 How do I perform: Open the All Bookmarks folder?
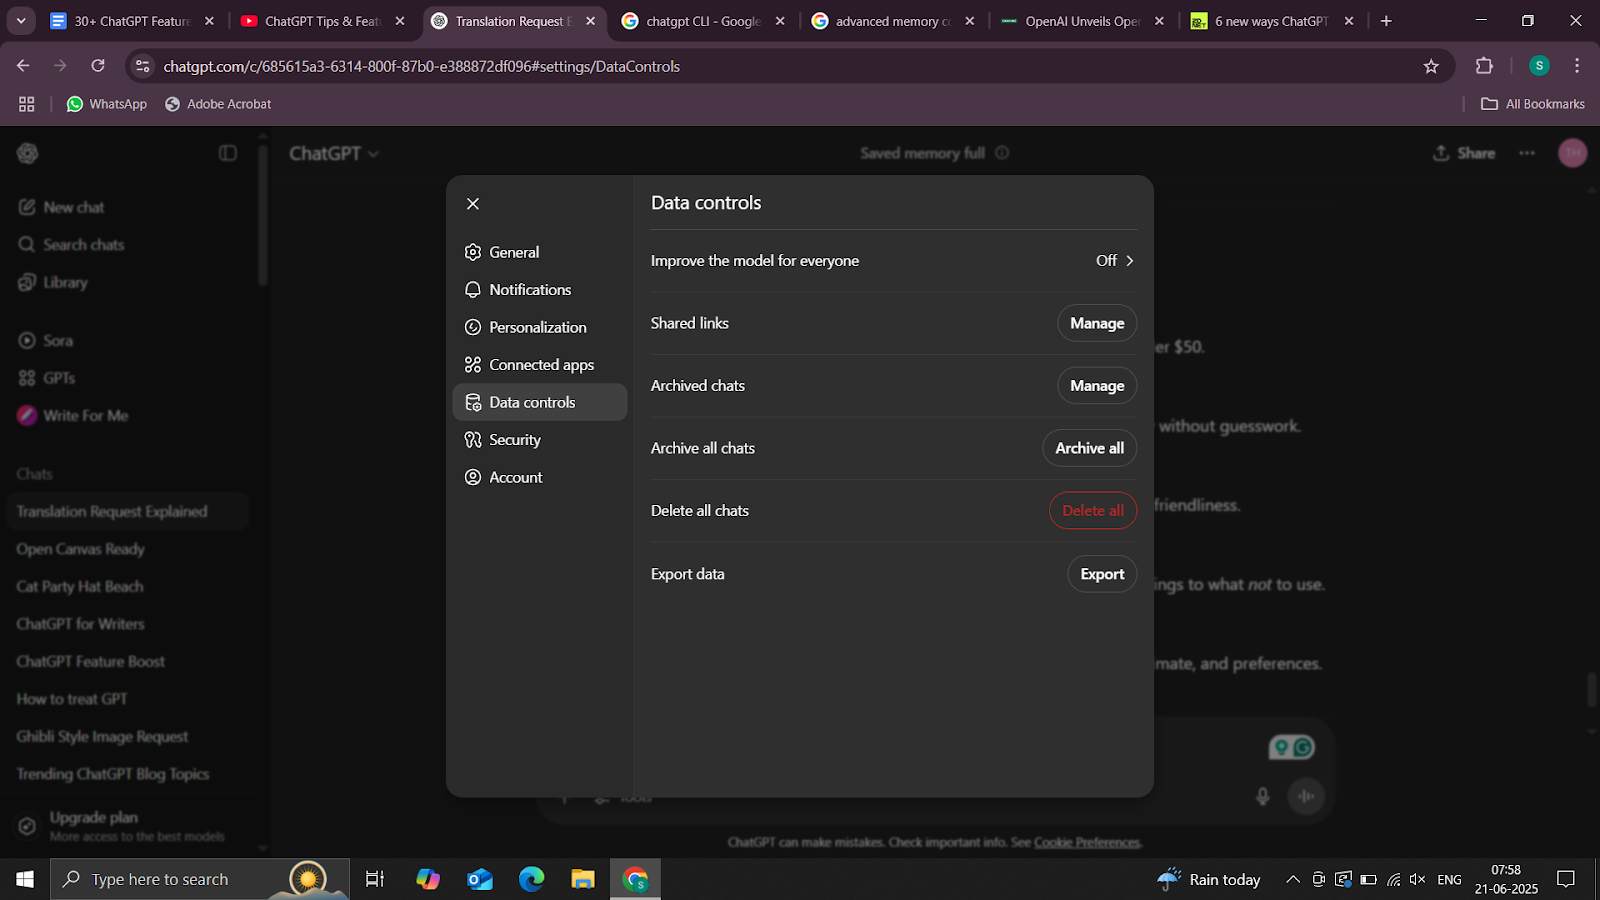1533,104
